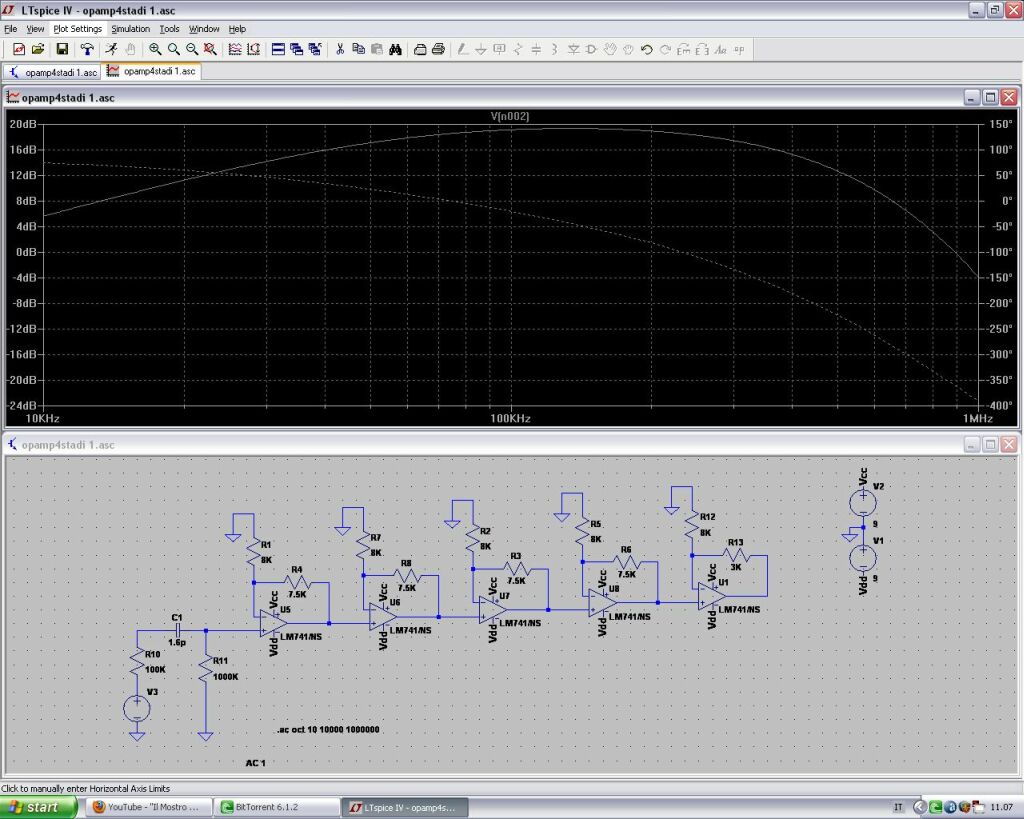Click the Run simulation icon

pos(112,49)
